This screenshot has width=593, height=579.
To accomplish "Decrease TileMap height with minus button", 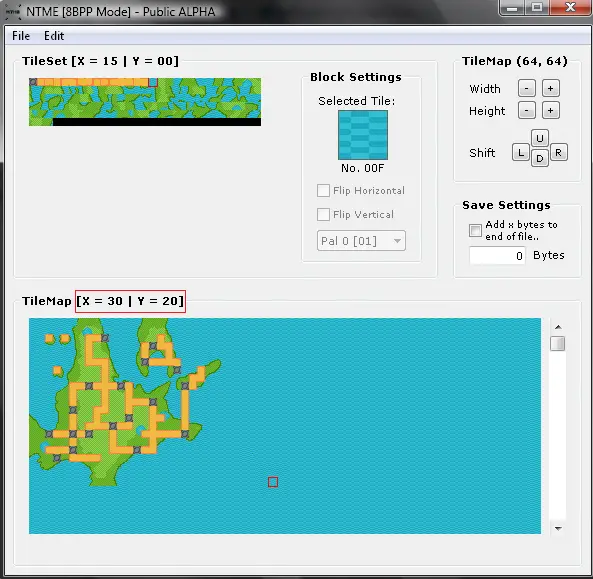I will [x=526, y=111].
